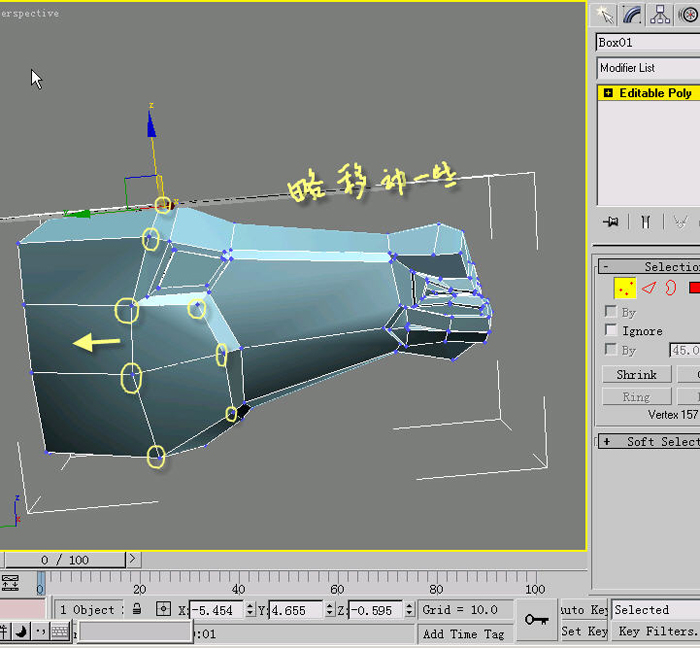Collapse the Selection rollout header
700x648 pixels.
(649, 266)
